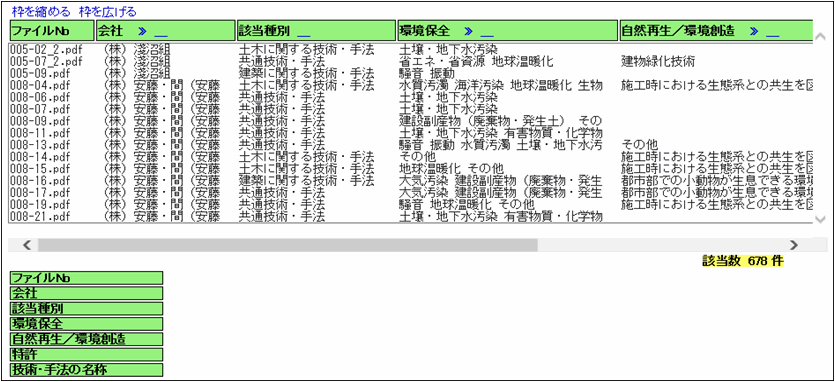Viewport: 835px width, 382px height.
Task: Click the ファイルNo button in the lower list
Action: pos(86,278)
